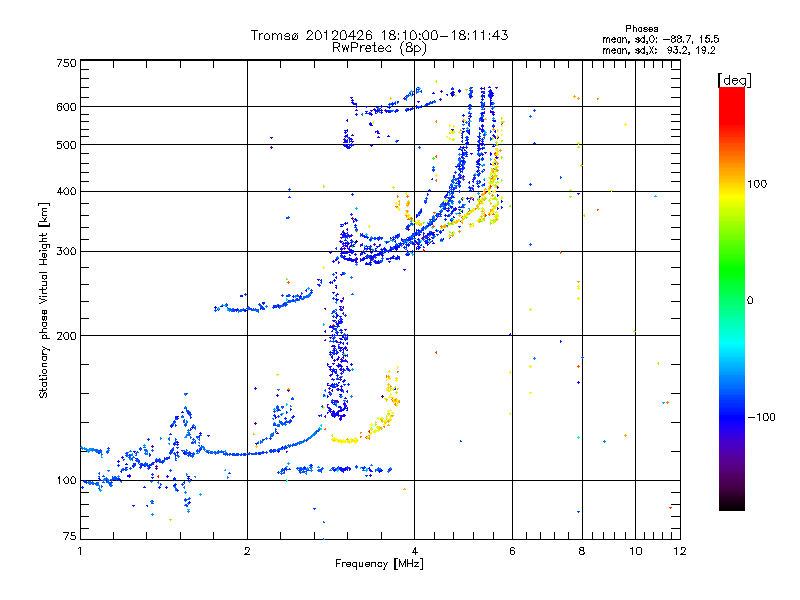Click the y-axis tick label '500'
The image size is (800, 600).
coord(66,144)
